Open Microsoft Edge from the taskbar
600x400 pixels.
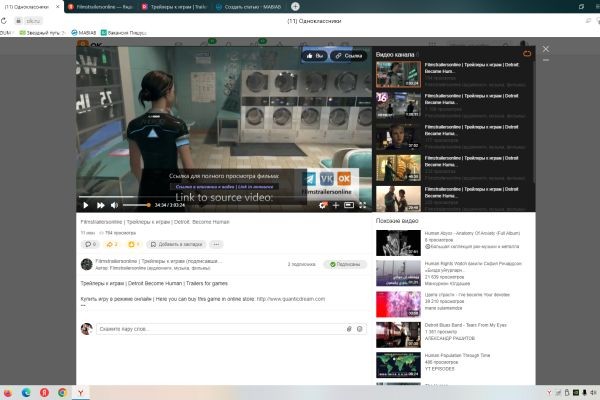click(26, 392)
